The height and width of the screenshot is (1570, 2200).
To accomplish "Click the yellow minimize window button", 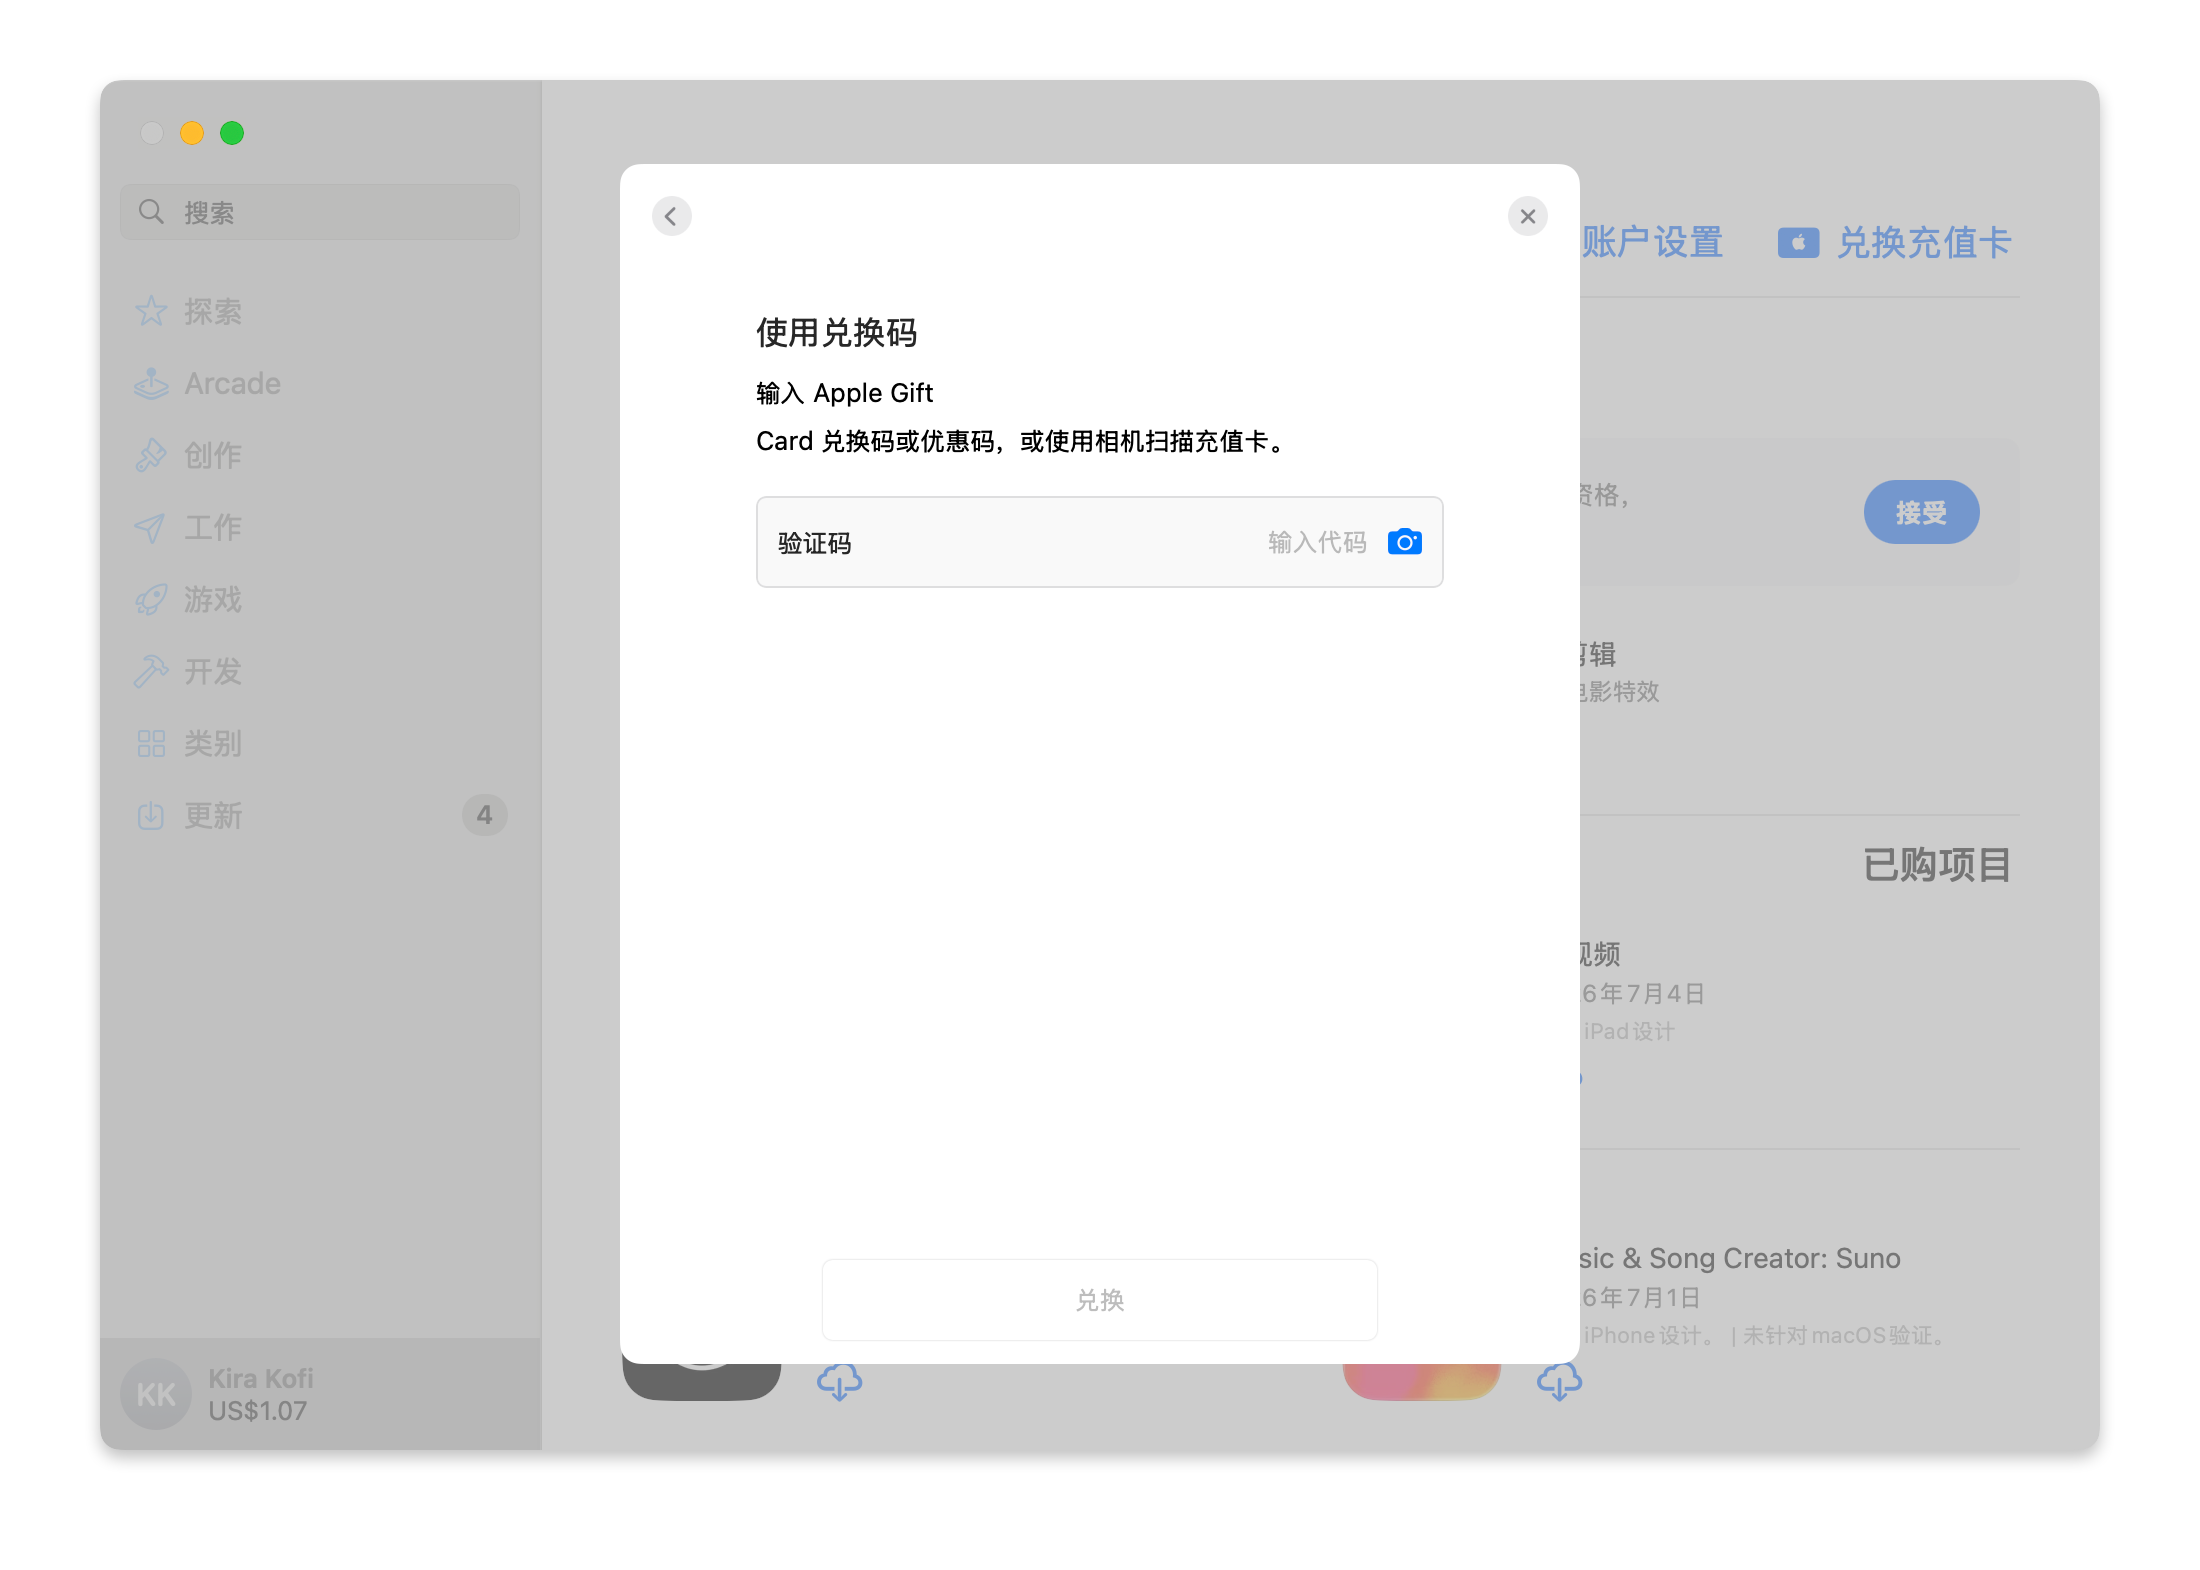I will tap(192, 133).
